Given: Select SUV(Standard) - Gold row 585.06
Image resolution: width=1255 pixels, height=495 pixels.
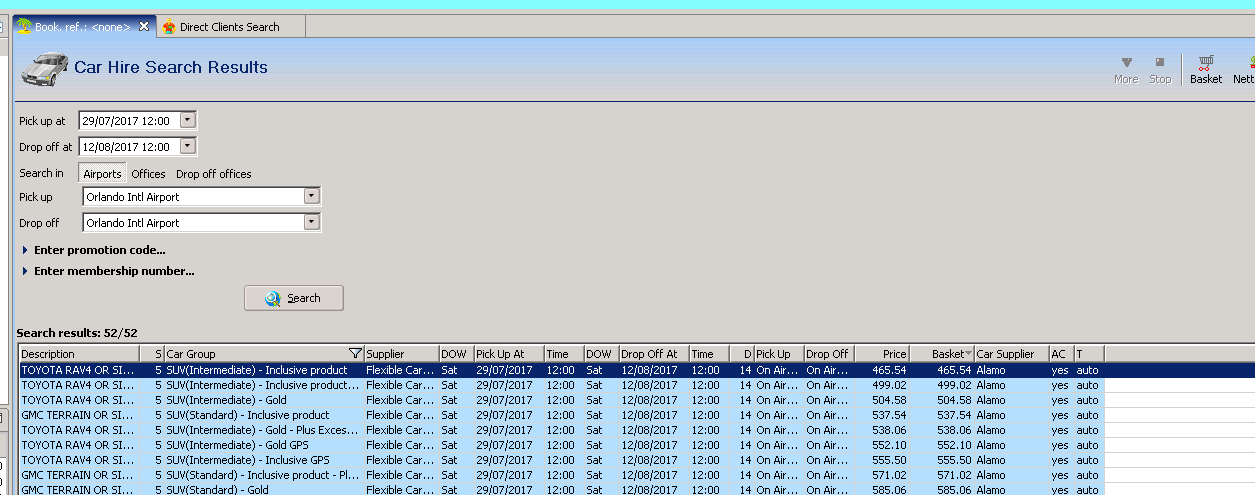Looking at the screenshot, I should coord(560,489).
